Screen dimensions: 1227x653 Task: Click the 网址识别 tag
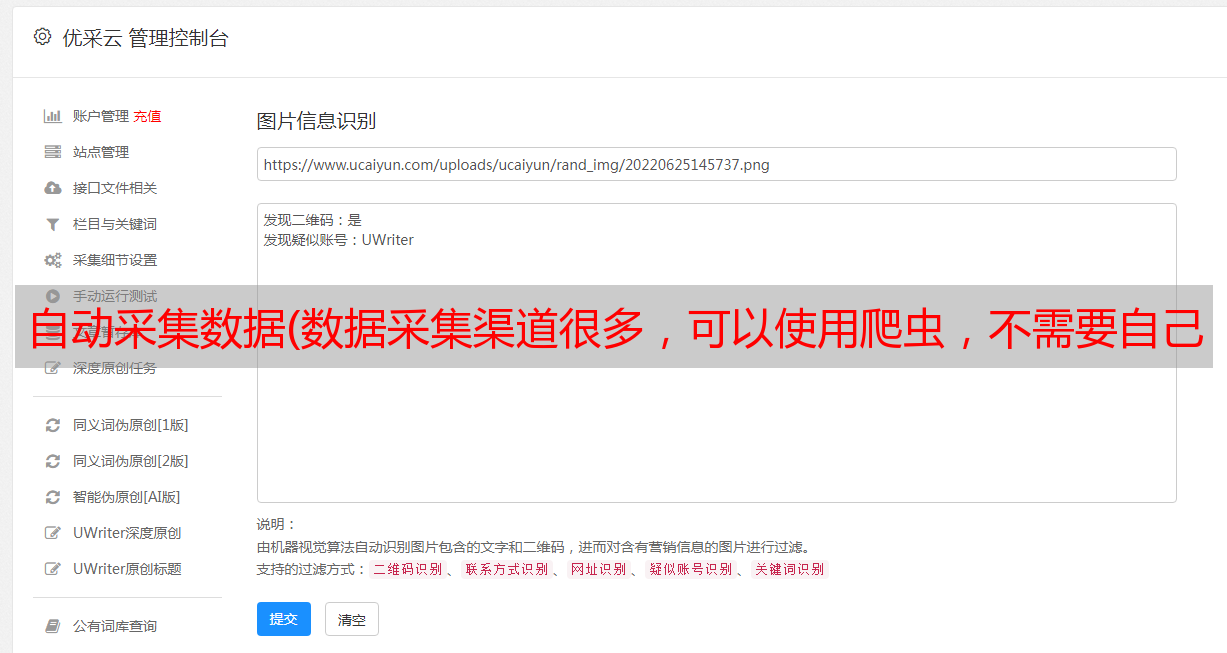pos(598,569)
